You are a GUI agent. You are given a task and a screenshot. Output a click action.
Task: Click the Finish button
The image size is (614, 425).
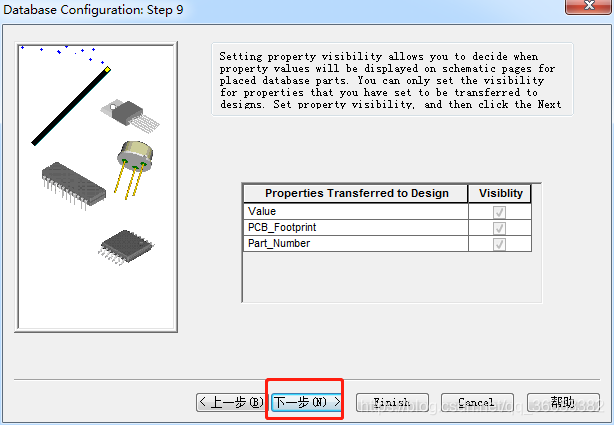point(392,402)
